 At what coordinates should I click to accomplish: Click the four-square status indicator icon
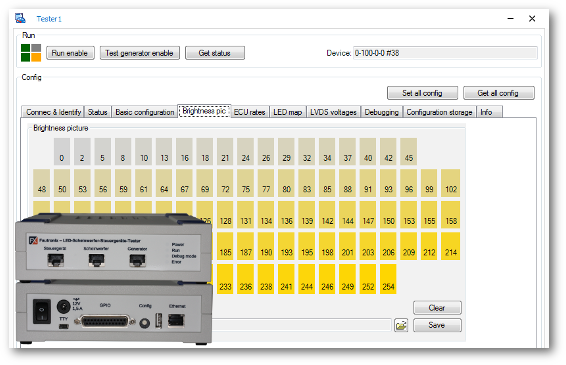[x=31, y=53]
